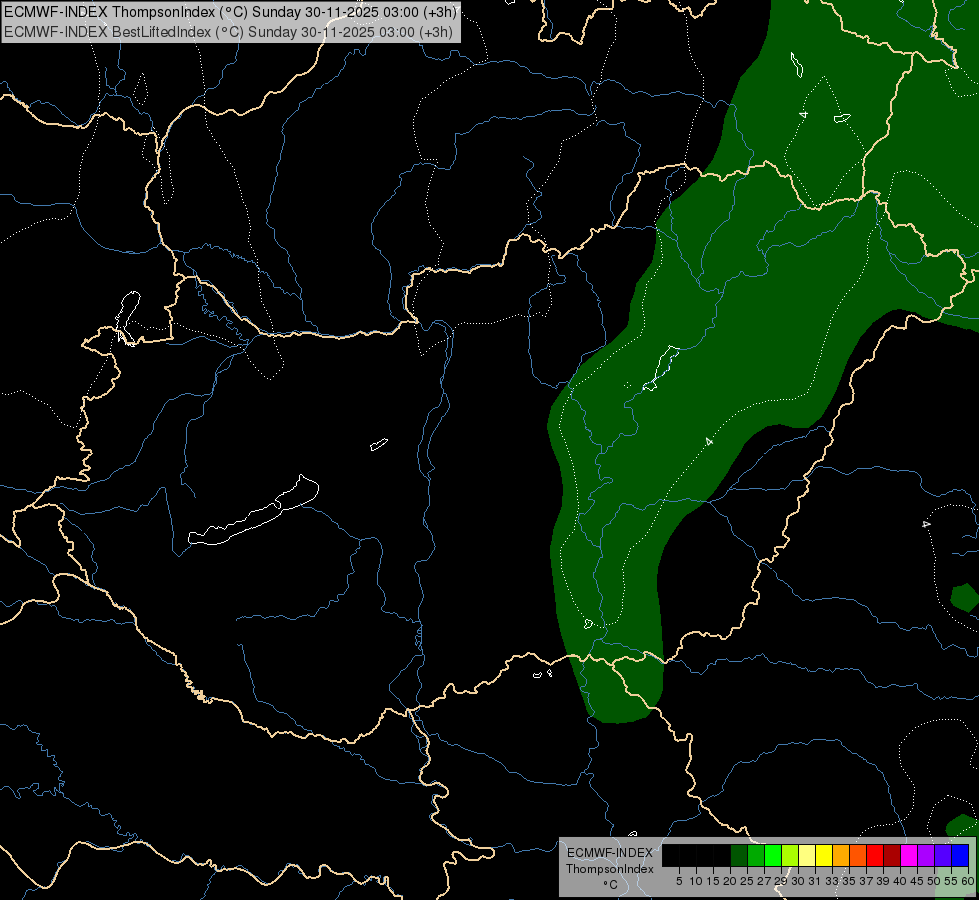Click the '10' tick label on the legend

click(696, 881)
